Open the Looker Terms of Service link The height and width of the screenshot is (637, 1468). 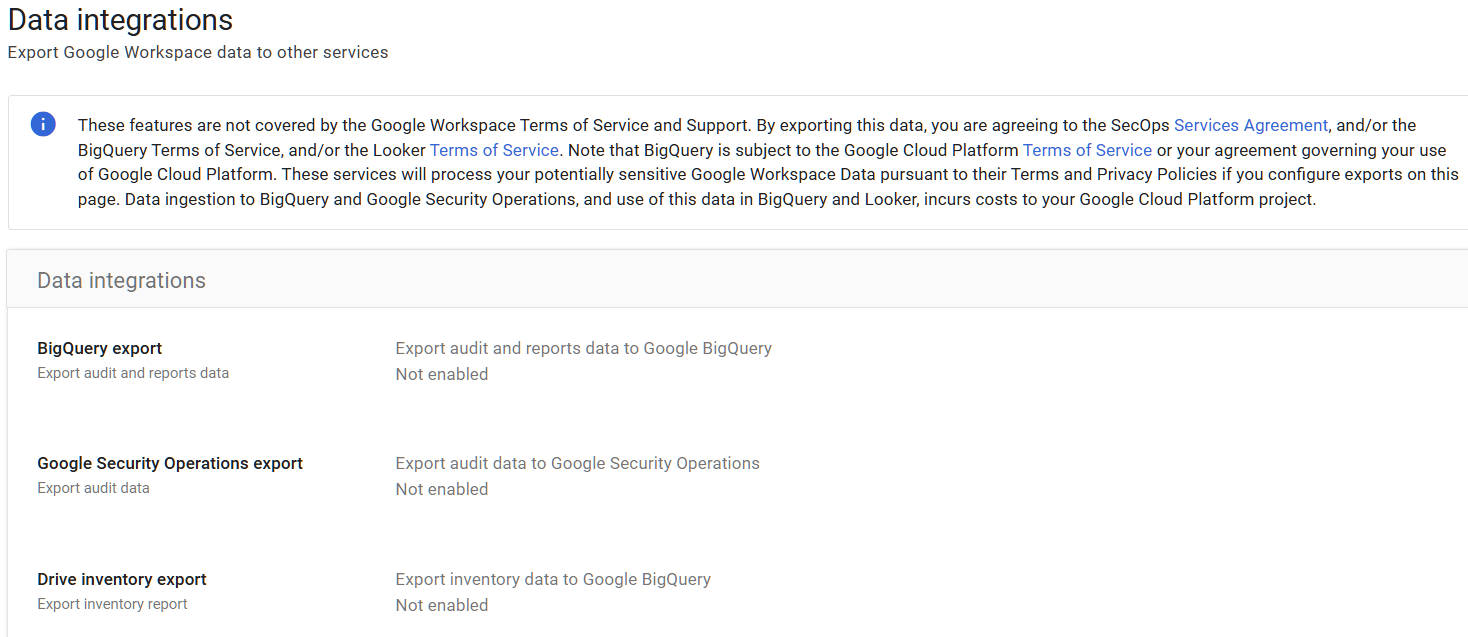494,149
